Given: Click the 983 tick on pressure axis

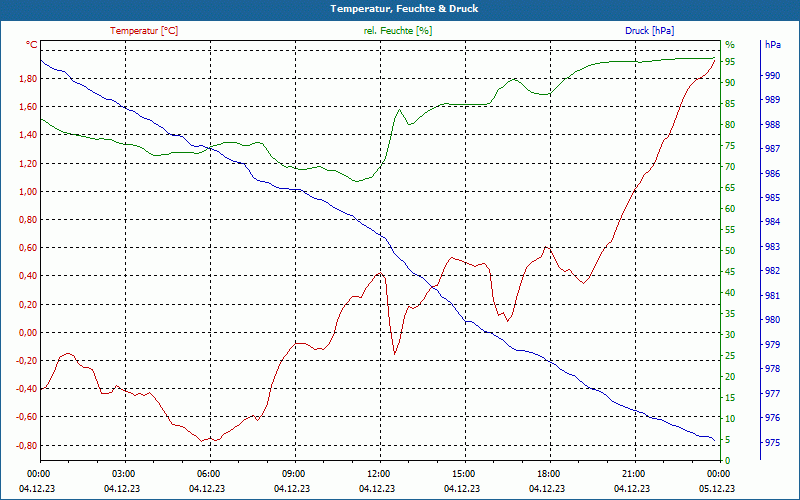Looking at the screenshot, I should pos(773,246).
